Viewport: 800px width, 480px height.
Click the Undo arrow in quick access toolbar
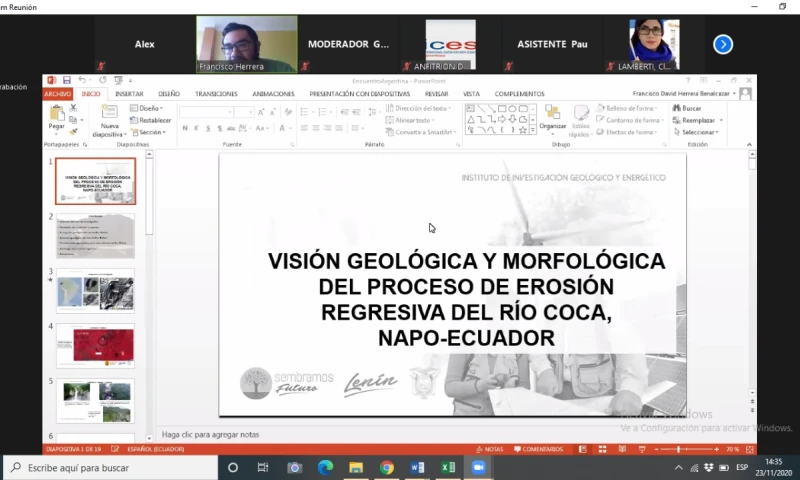tap(82, 81)
